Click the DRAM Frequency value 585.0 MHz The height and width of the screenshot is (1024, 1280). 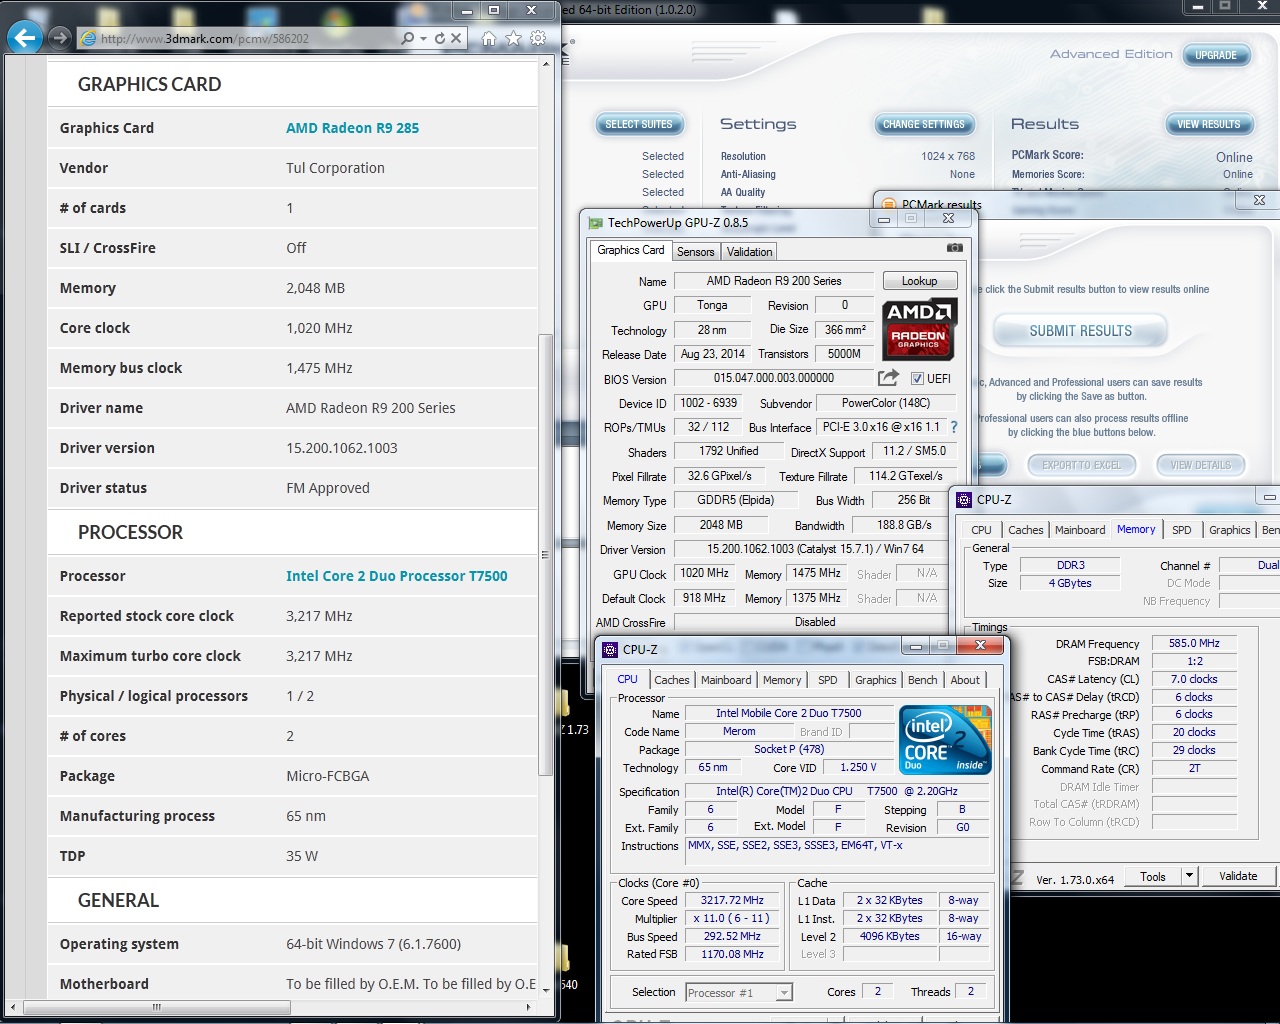coord(1194,643)
